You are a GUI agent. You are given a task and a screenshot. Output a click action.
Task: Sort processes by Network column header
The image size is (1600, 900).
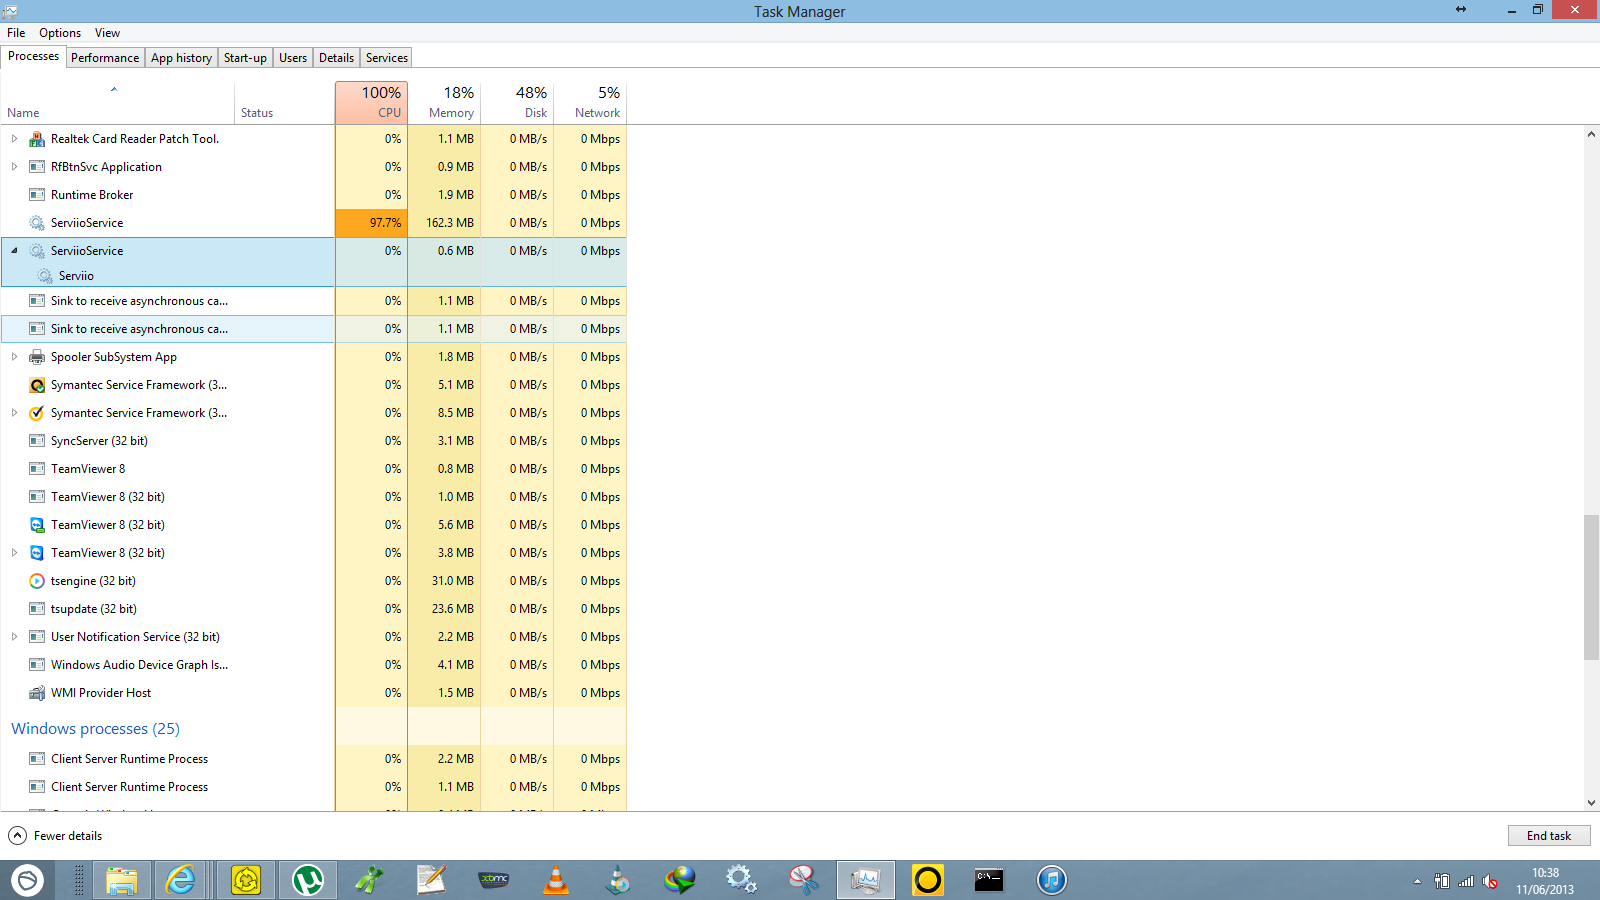point(590,102)
